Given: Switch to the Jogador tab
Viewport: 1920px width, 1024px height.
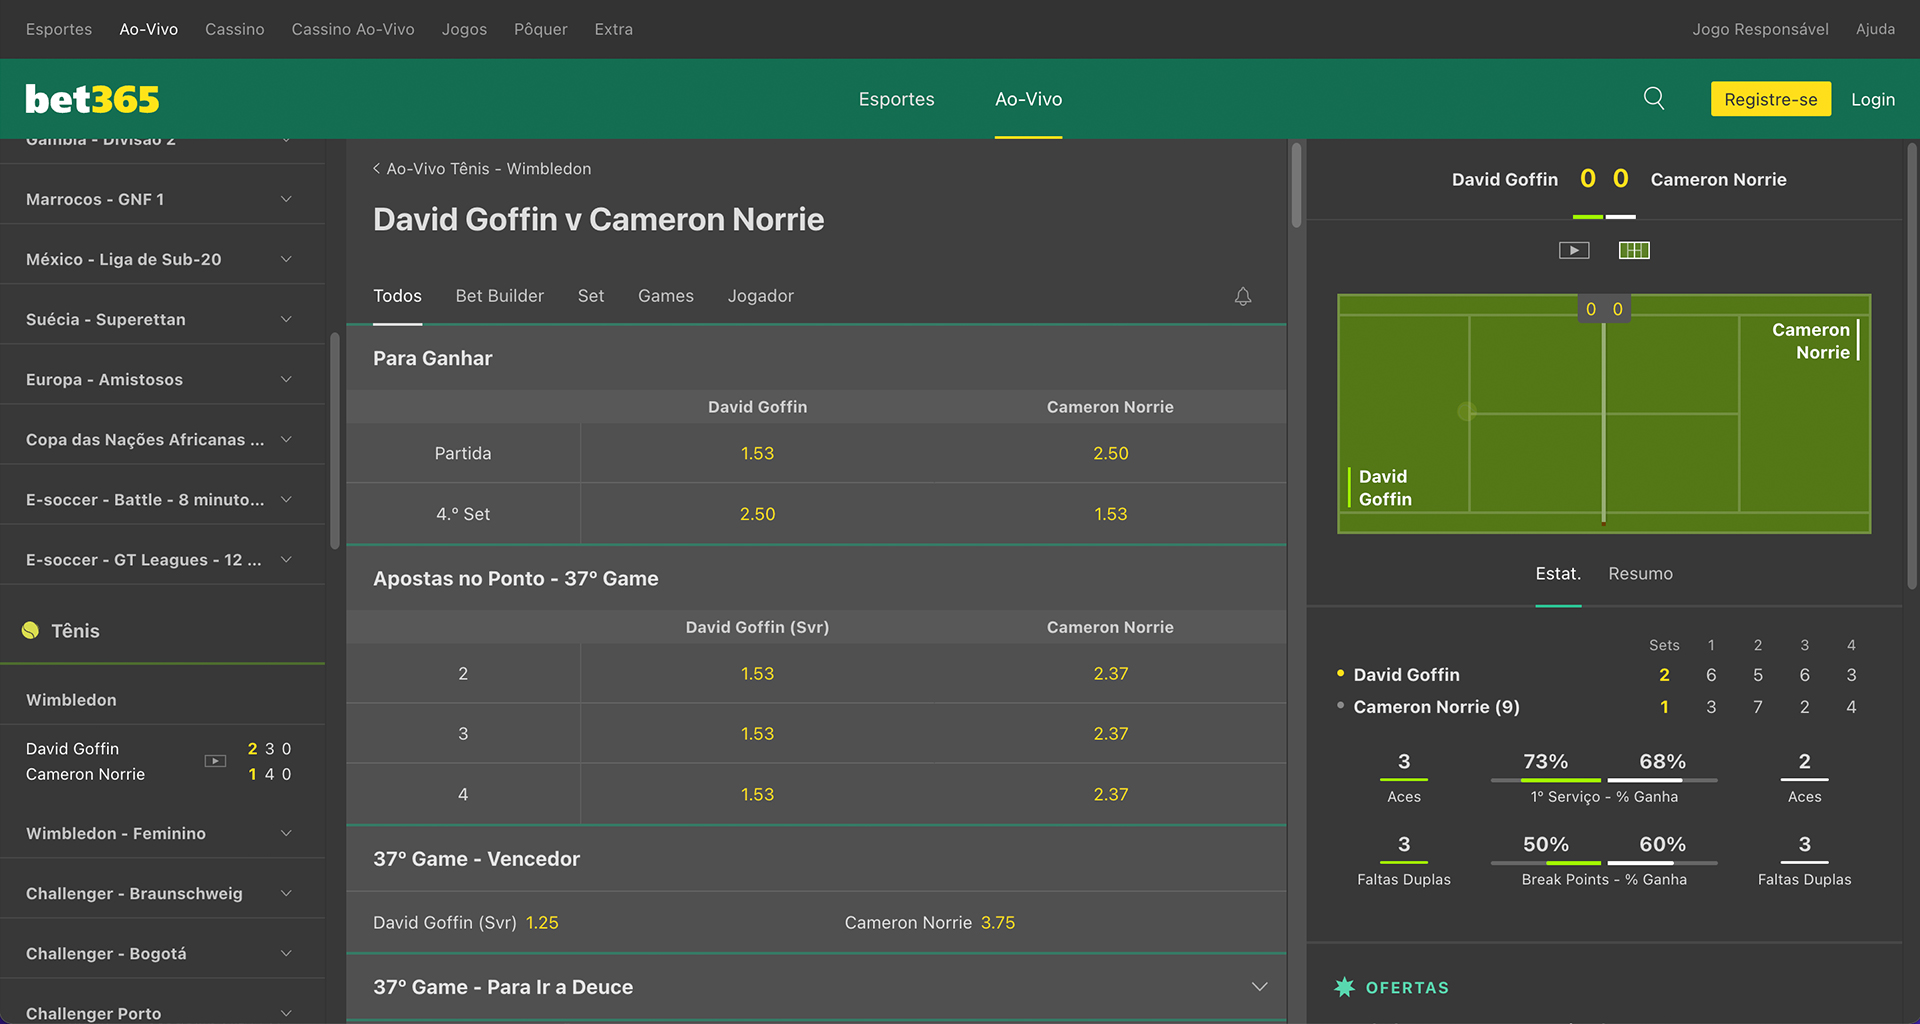Looking at the screenshot, I should pyautogui.click(x=761, y=296).
